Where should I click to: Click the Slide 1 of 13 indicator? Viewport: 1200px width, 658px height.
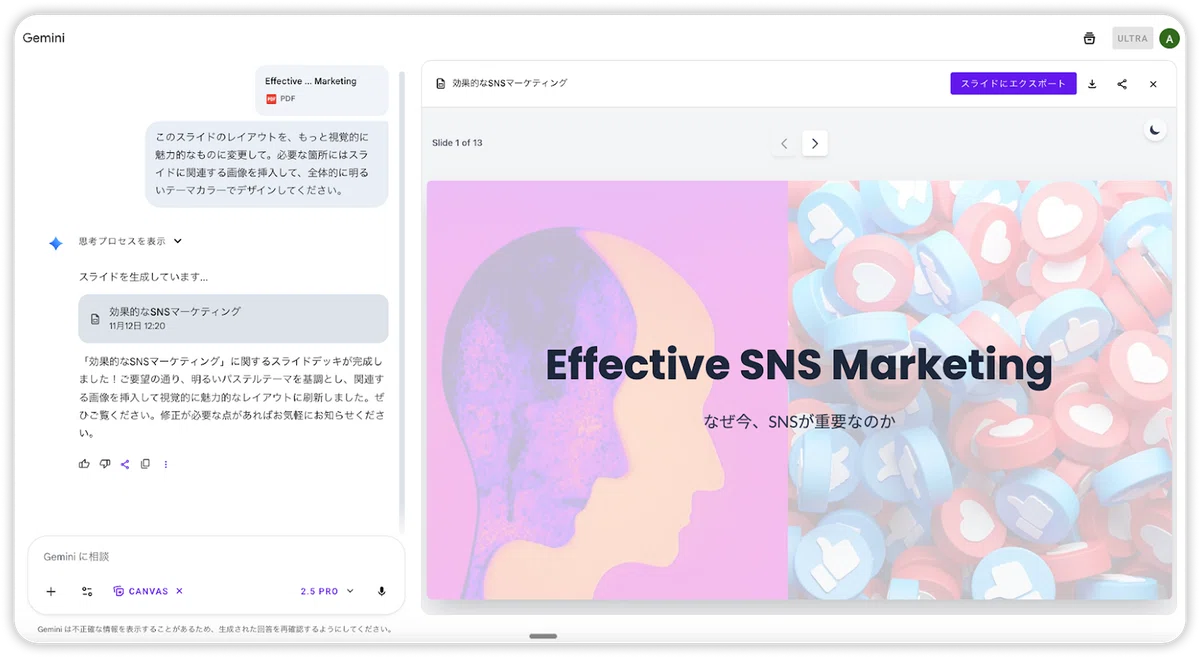457,143
